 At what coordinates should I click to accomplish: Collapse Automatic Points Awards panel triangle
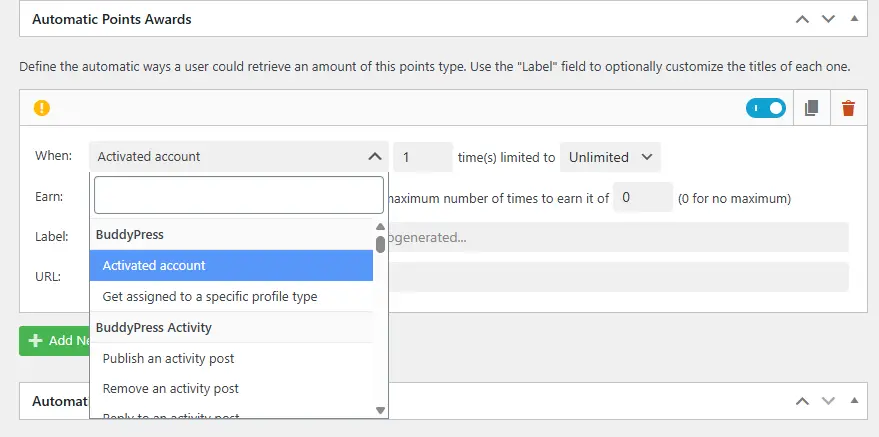[853, 19]
